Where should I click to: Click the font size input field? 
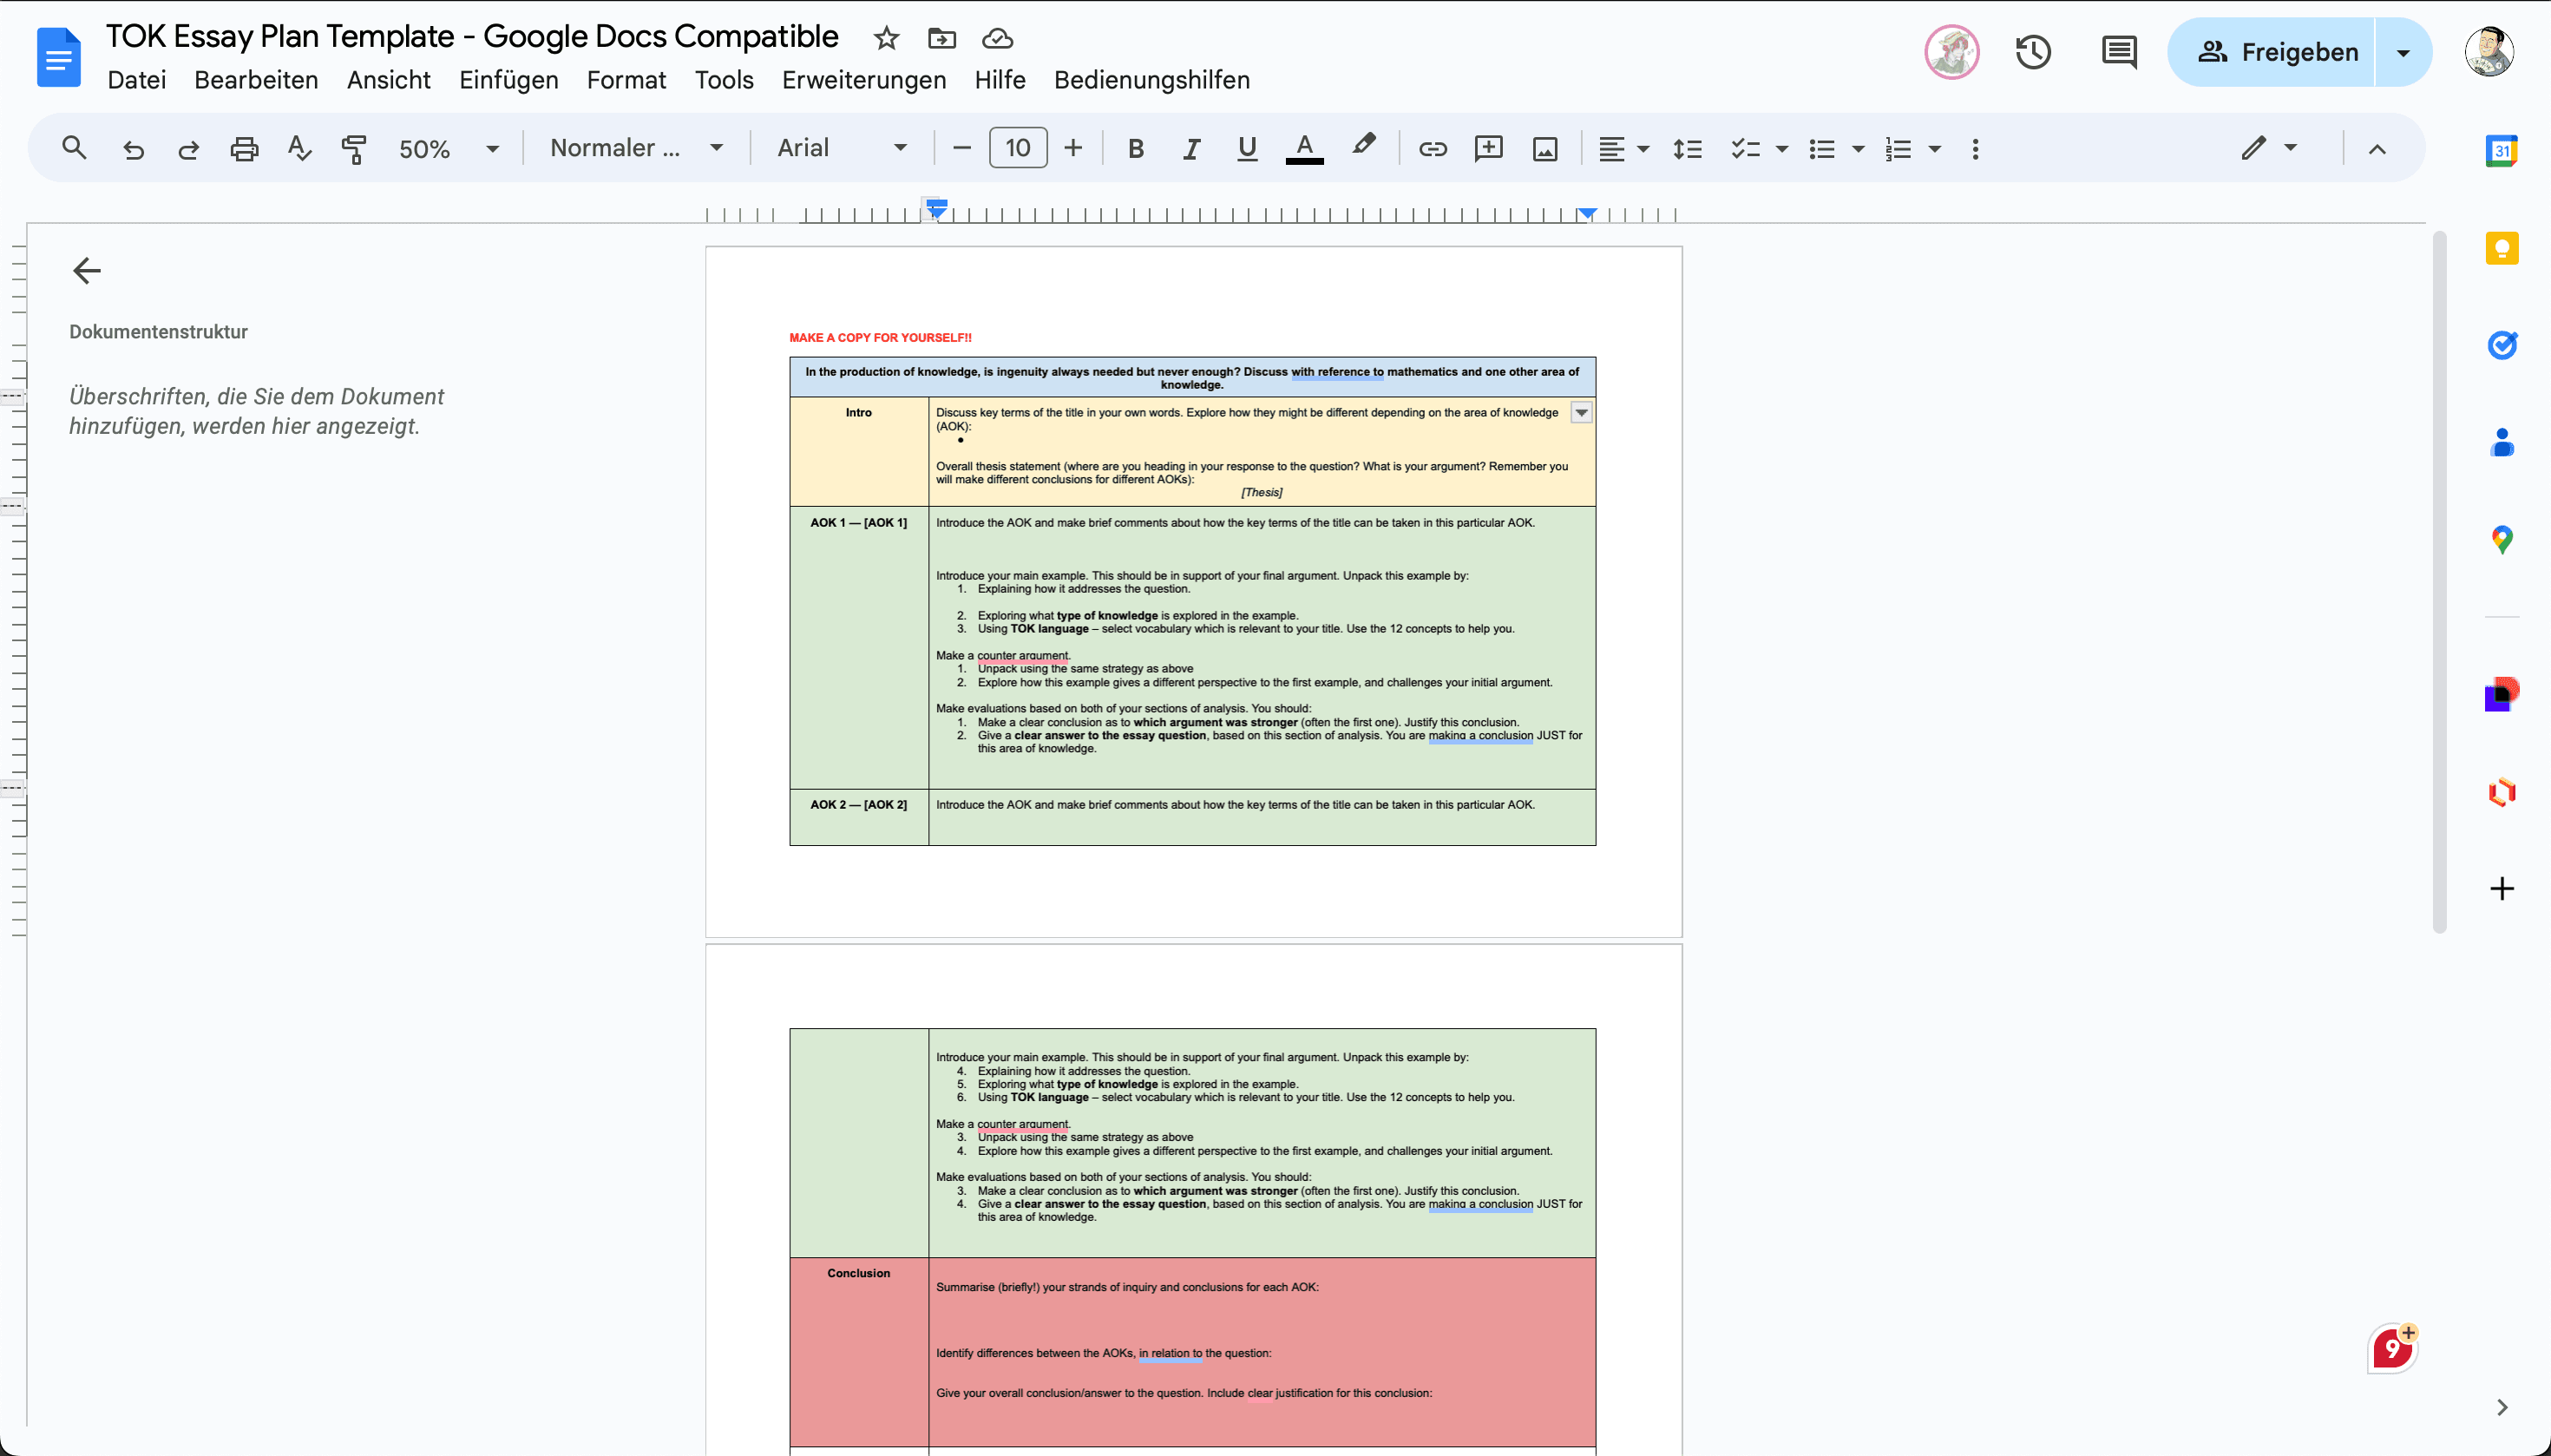tap(1017, 148)
